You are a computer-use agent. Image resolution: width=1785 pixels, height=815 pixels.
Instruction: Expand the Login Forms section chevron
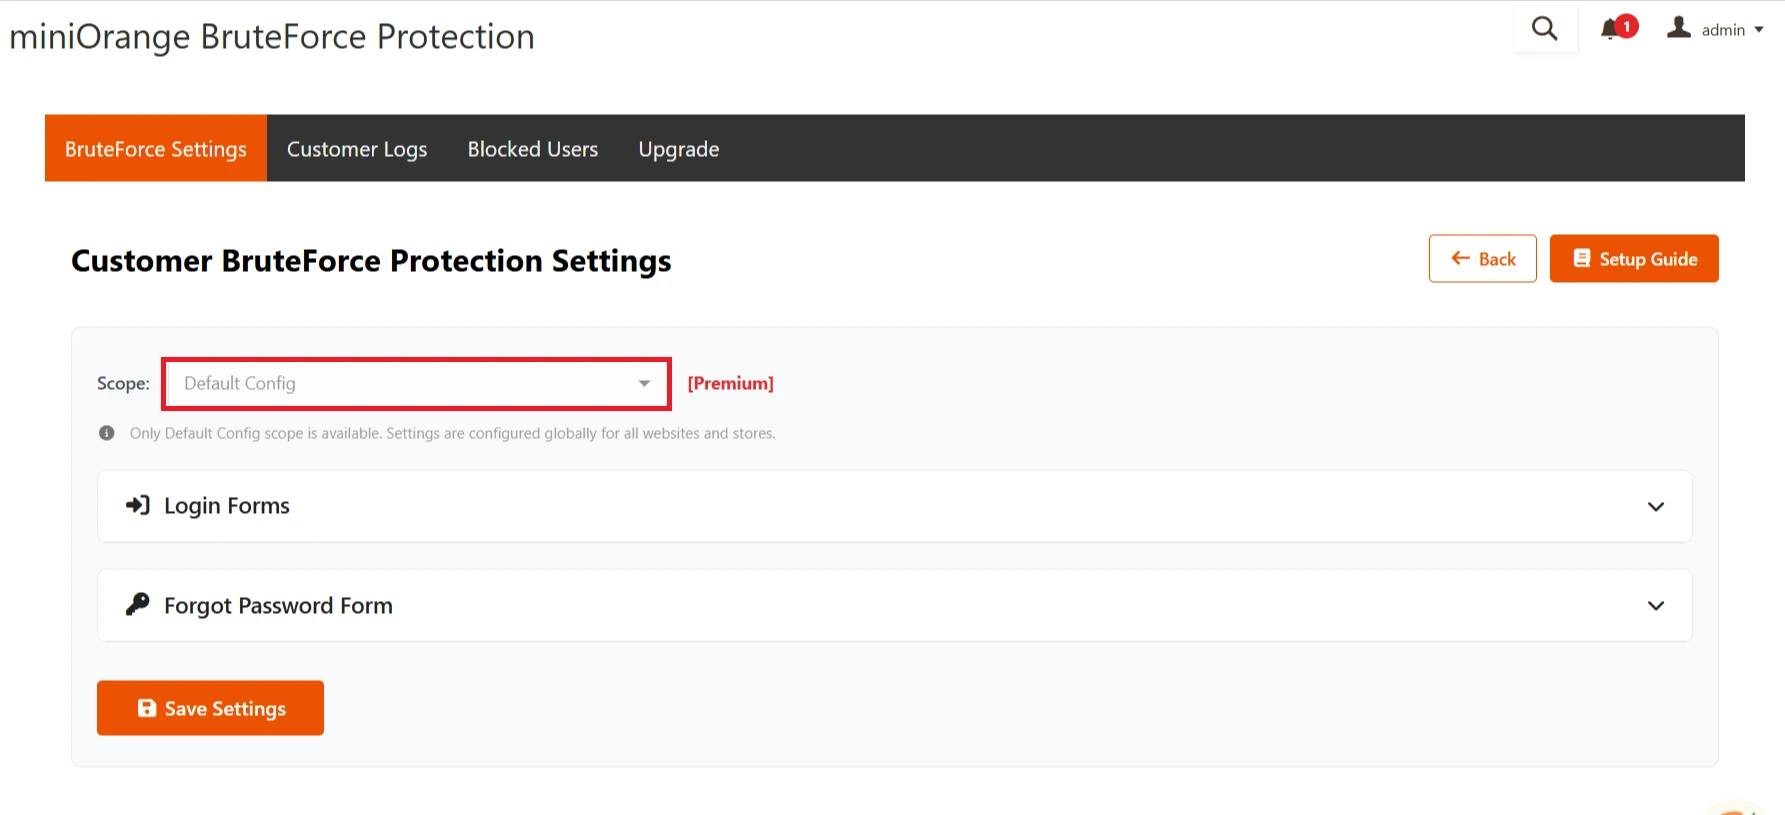point(1656,507)
